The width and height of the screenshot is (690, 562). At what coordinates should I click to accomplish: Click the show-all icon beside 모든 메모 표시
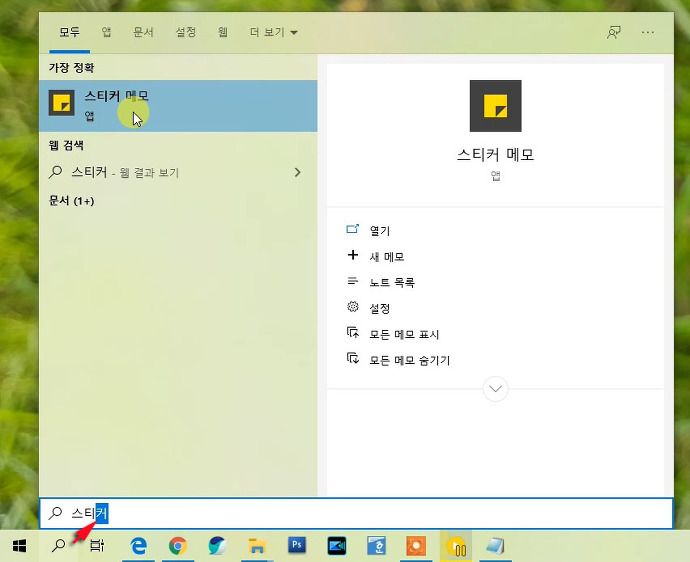[x=352, y=332]
